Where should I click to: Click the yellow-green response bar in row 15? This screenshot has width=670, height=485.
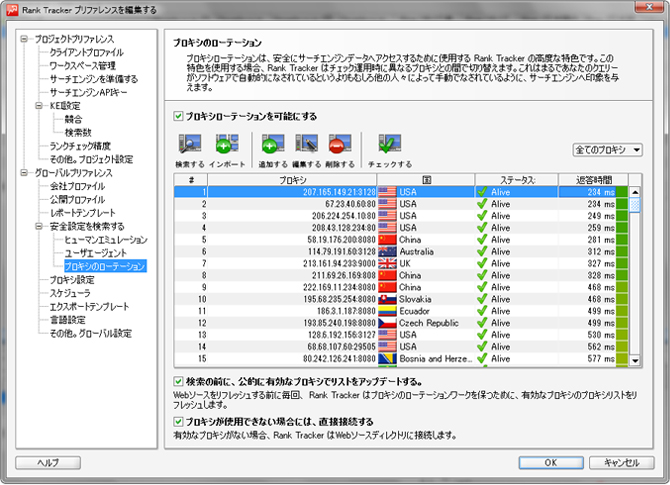click(622, 359)
